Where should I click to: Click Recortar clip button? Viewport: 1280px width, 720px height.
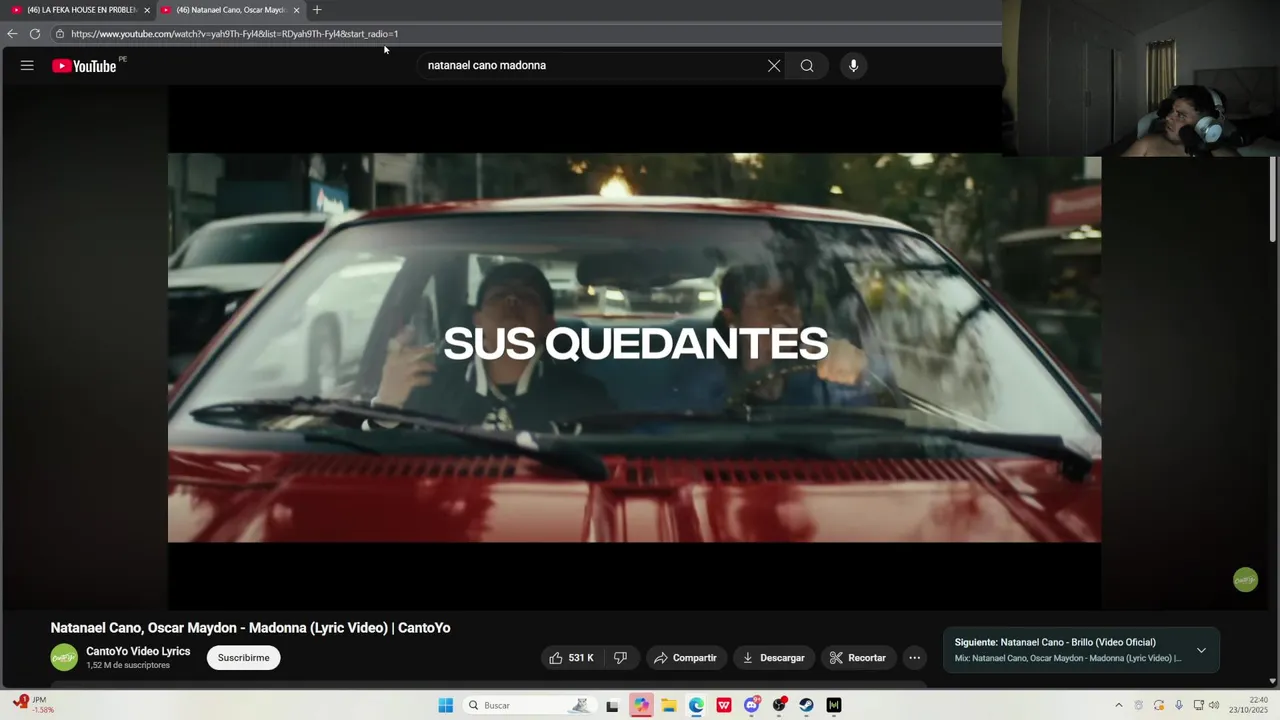(x=858, y=658)
